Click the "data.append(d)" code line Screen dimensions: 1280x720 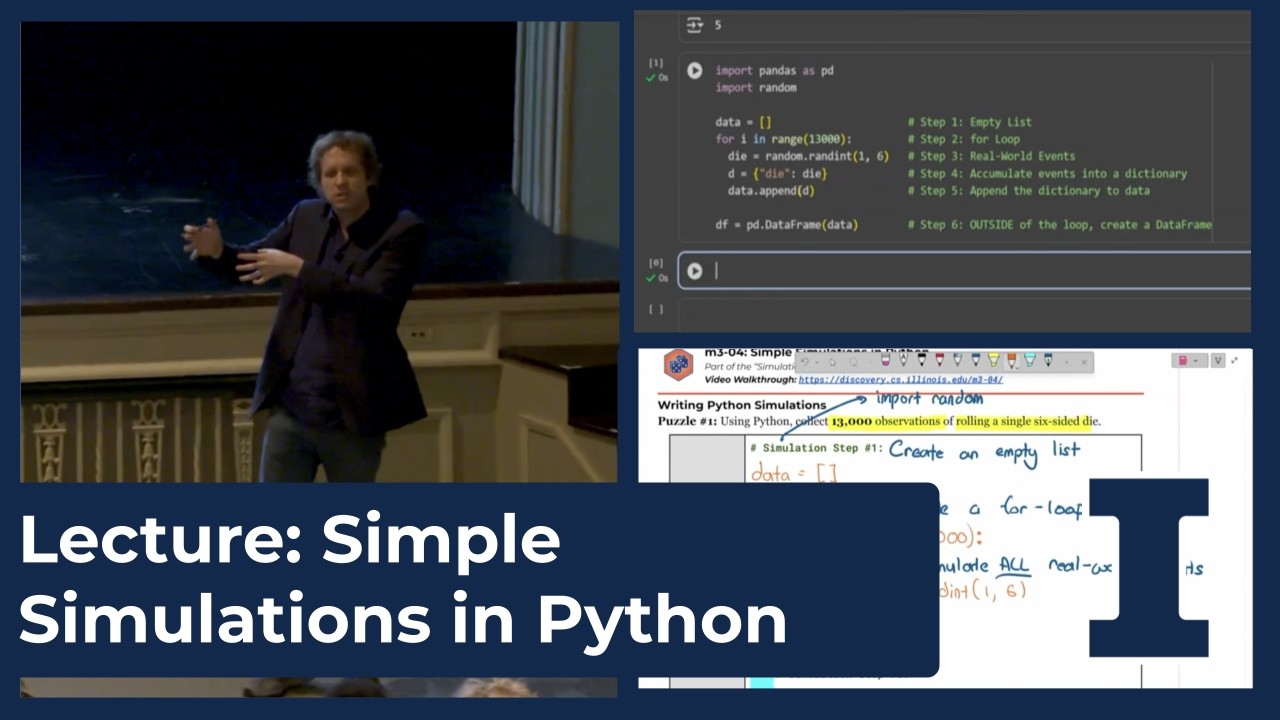[771, 190]
